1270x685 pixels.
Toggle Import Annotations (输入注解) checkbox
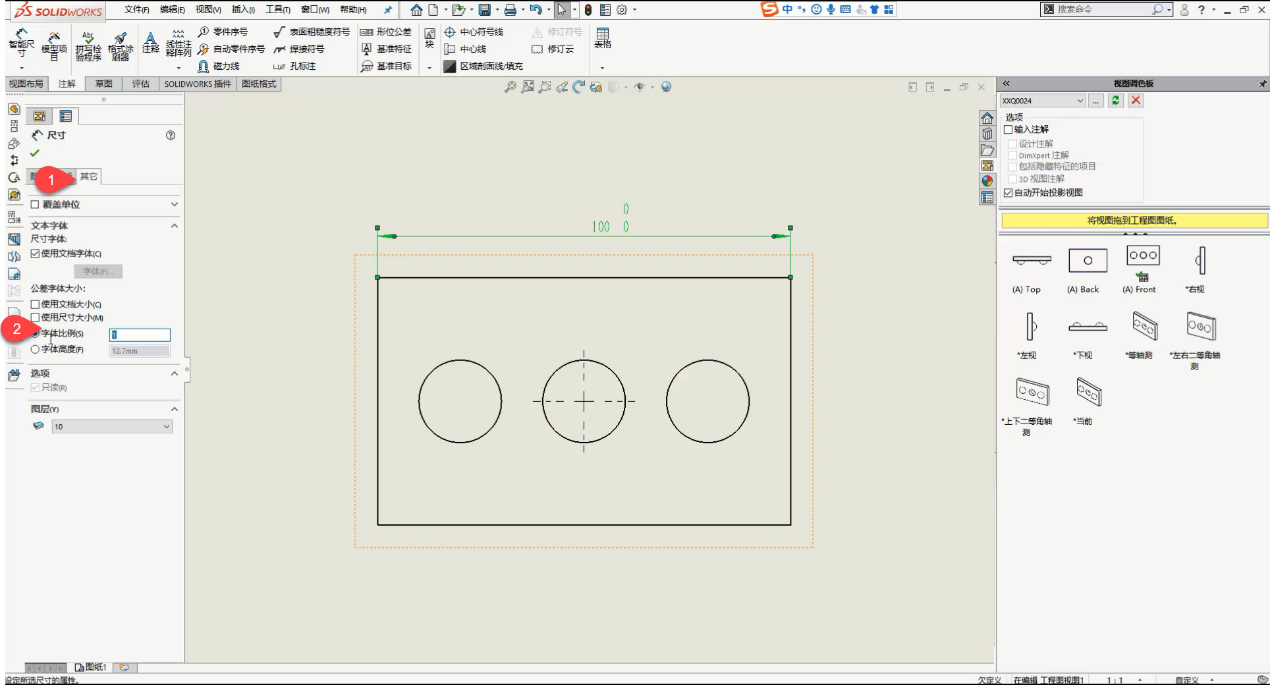[1008, 130]
